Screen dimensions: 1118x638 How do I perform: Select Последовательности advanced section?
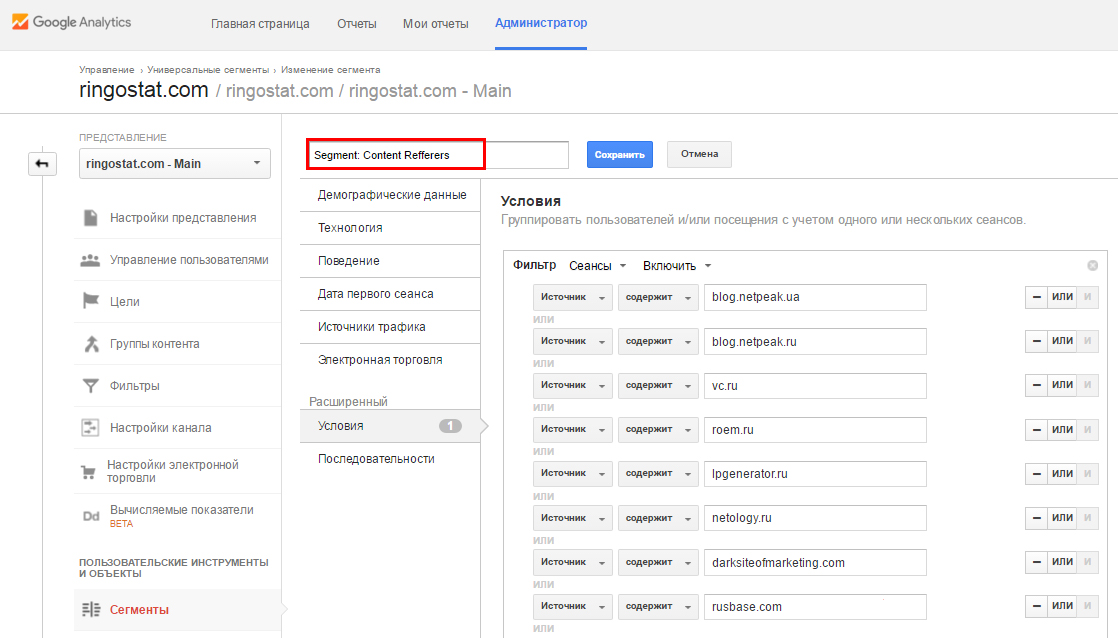(390, 459)
